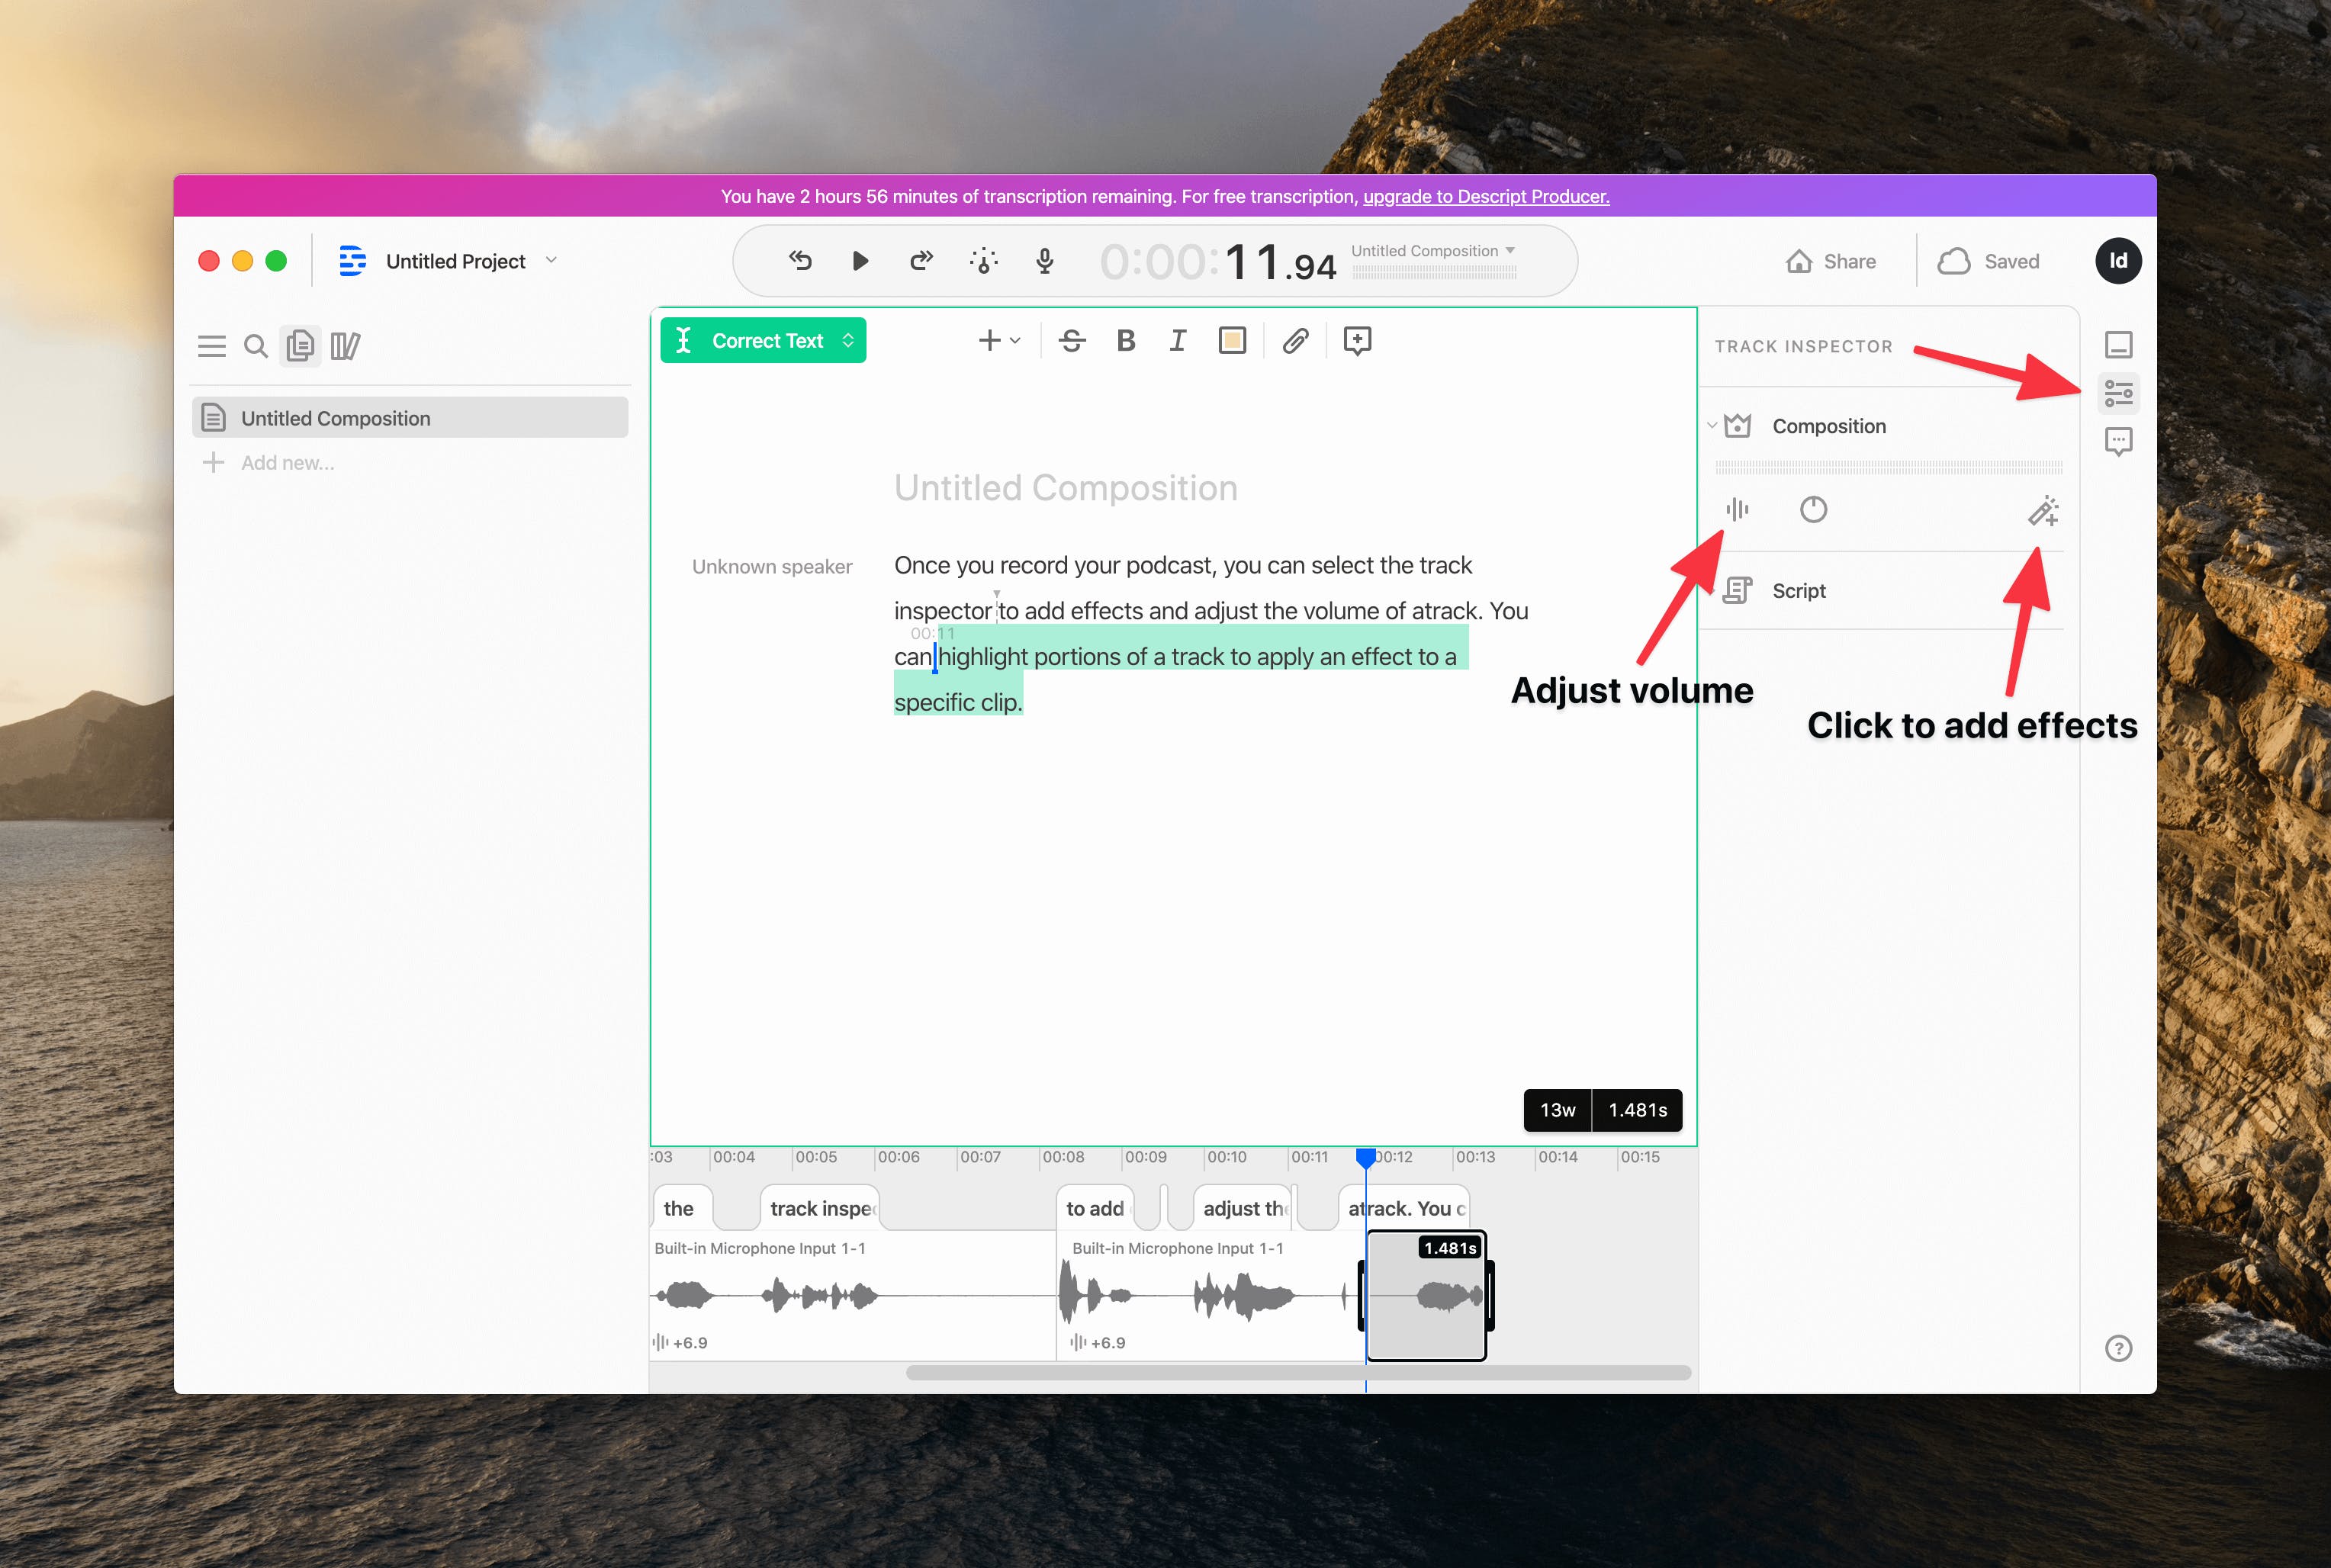Expand the Untitled Project title dropdown
Image resolution: width=2331 pixels, height=1568 pixels.
click(x=553, y=259)
